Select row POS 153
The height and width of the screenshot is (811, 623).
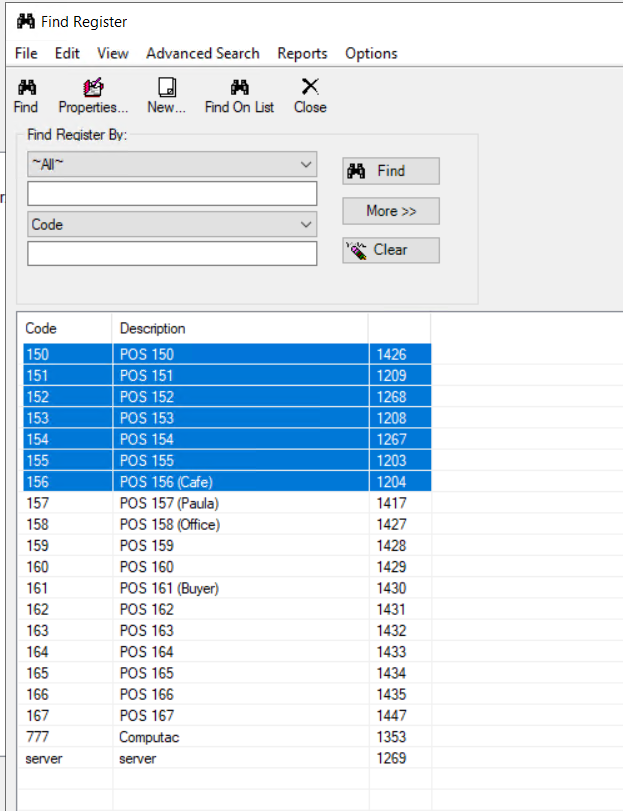pyautogui.click(x=227, y=418)
